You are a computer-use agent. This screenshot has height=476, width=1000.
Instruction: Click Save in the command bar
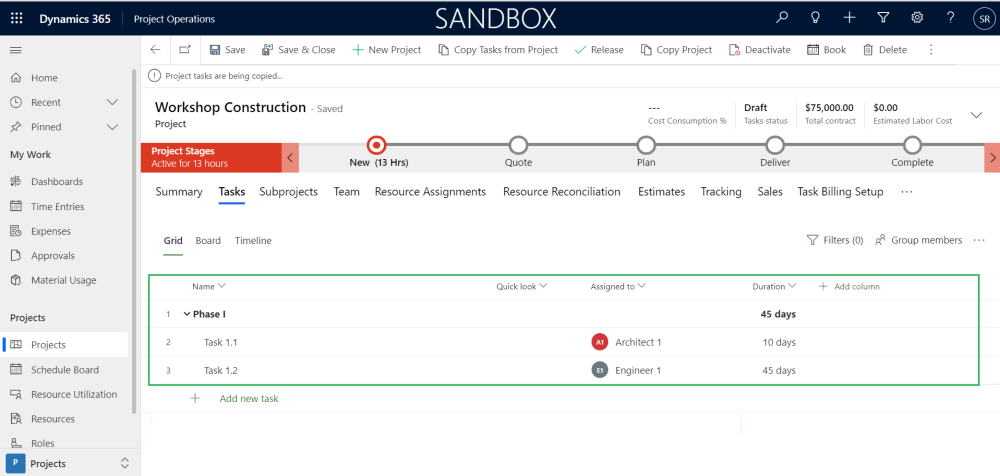228,50
